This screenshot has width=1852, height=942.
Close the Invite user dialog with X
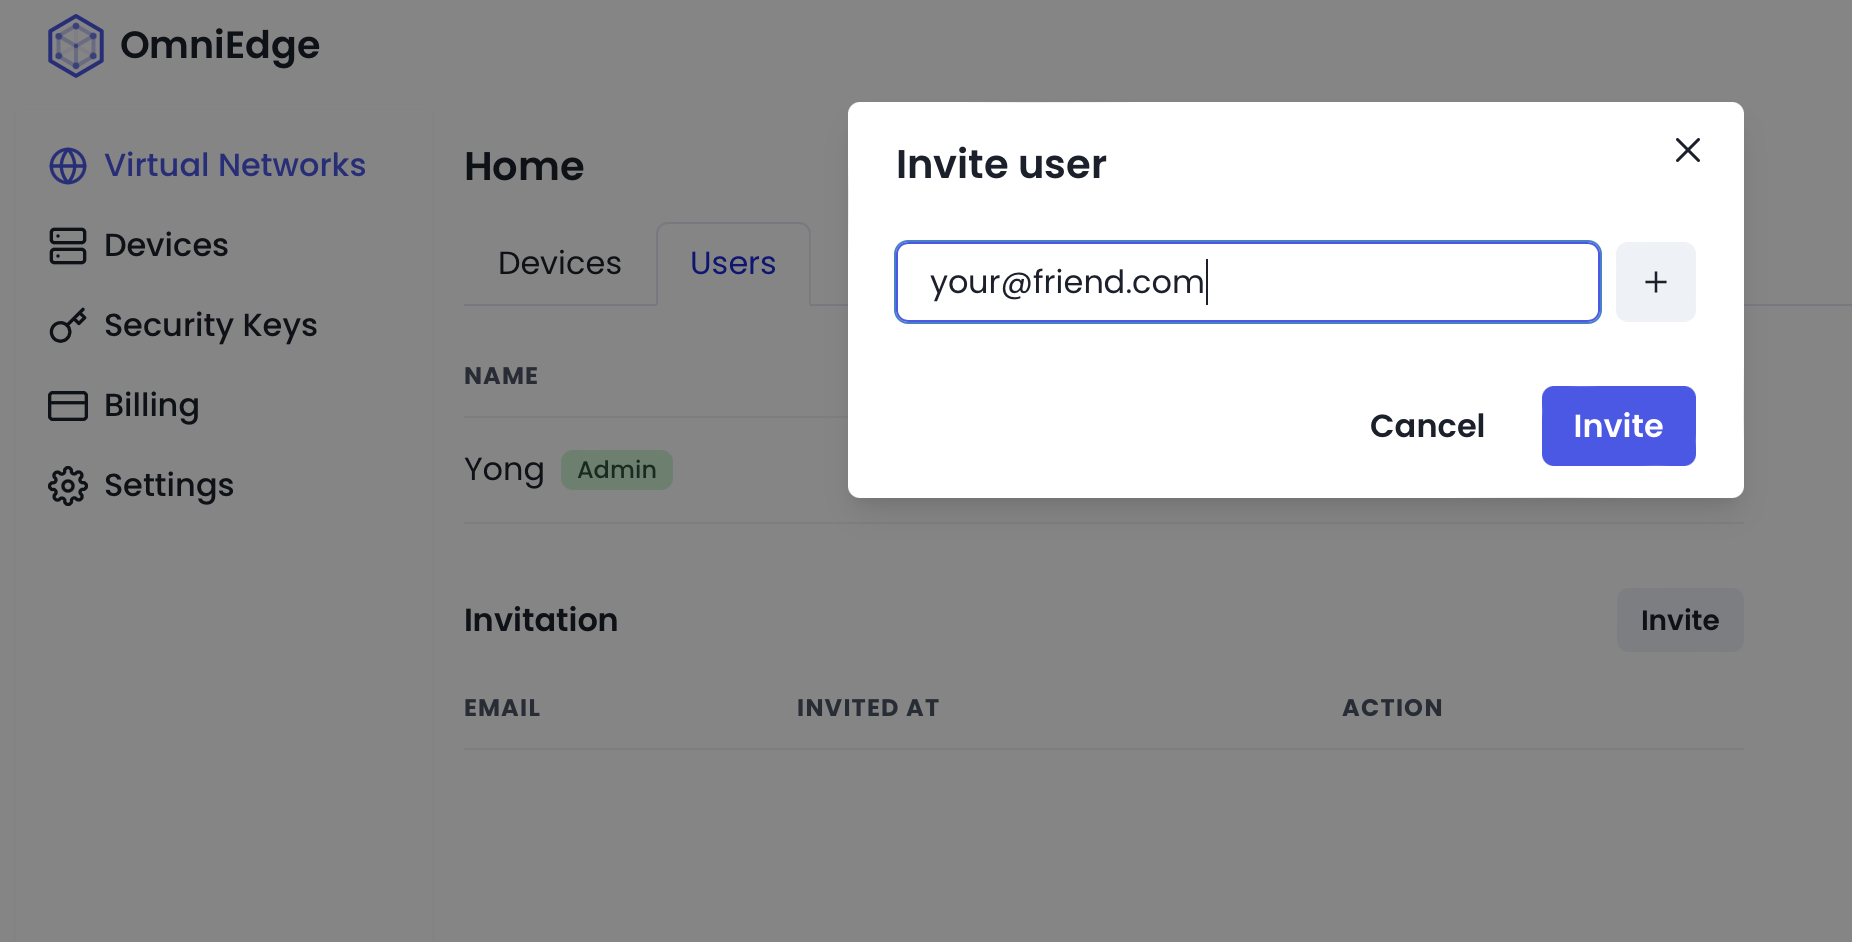click(1687, 150)
